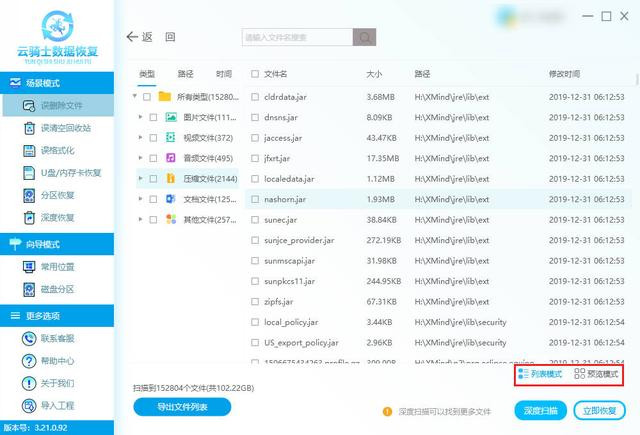Collapse the 所有类型 tree node

pyautogui.click(x=134, y=96)
